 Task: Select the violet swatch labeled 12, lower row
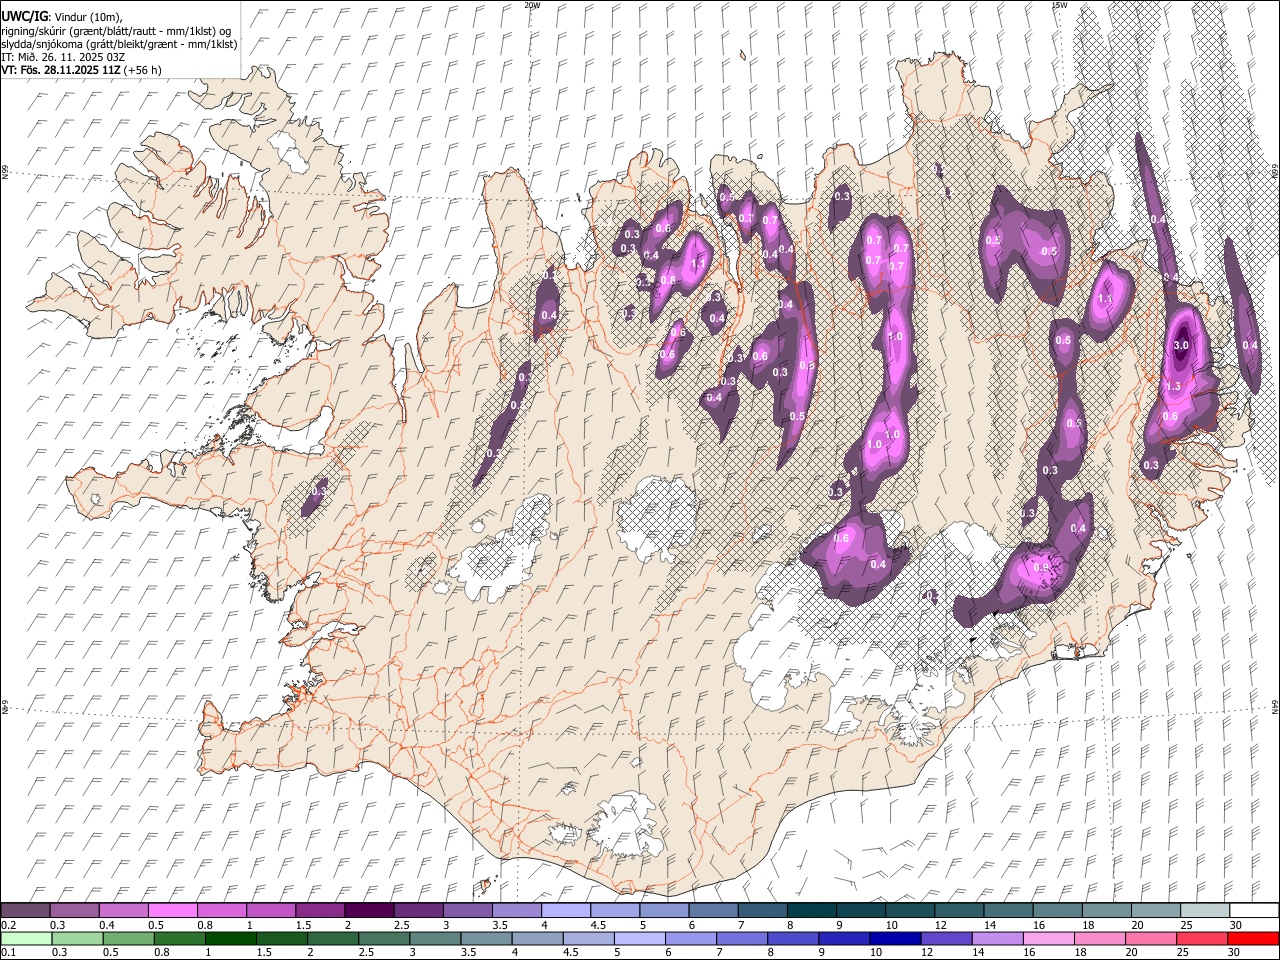point(945,938)
